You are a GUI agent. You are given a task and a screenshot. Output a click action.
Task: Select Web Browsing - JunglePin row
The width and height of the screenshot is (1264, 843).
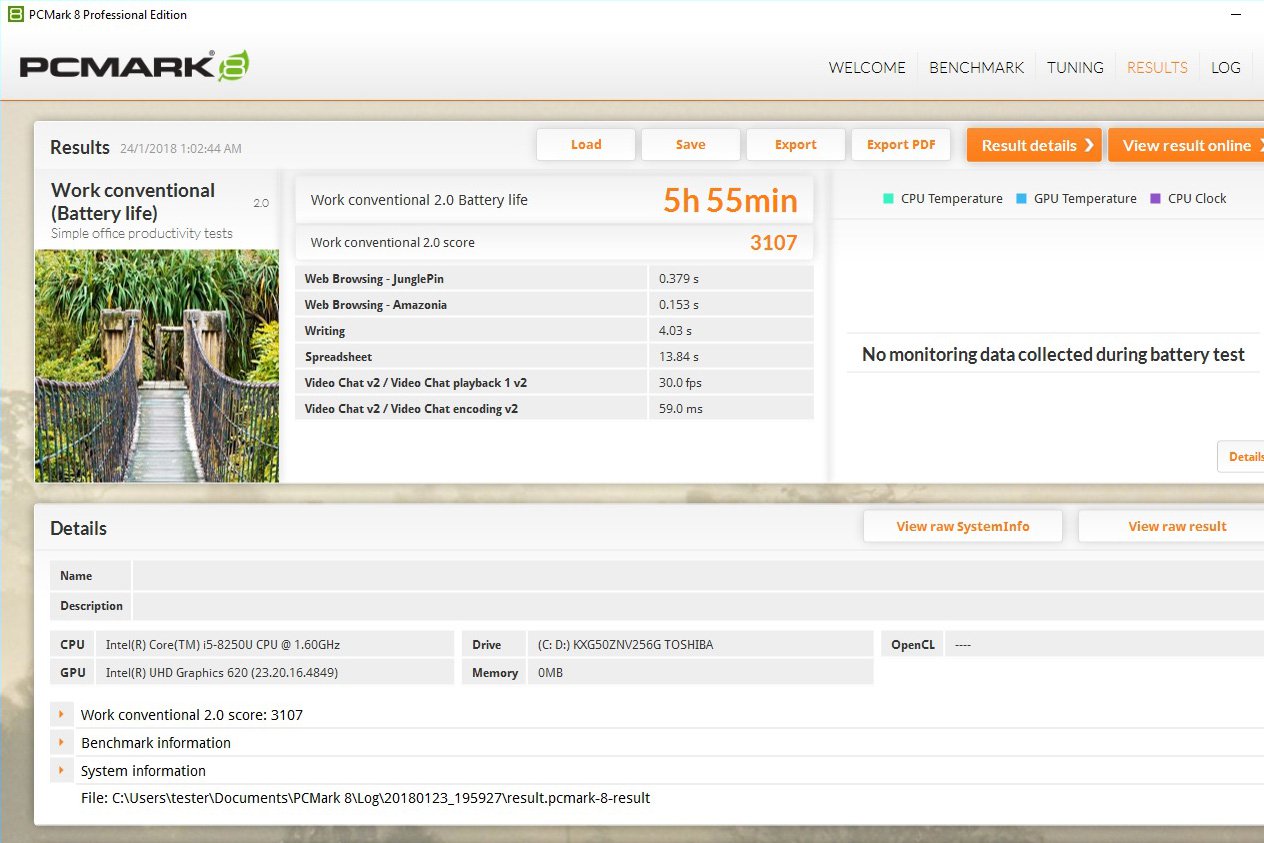[554, 279]
